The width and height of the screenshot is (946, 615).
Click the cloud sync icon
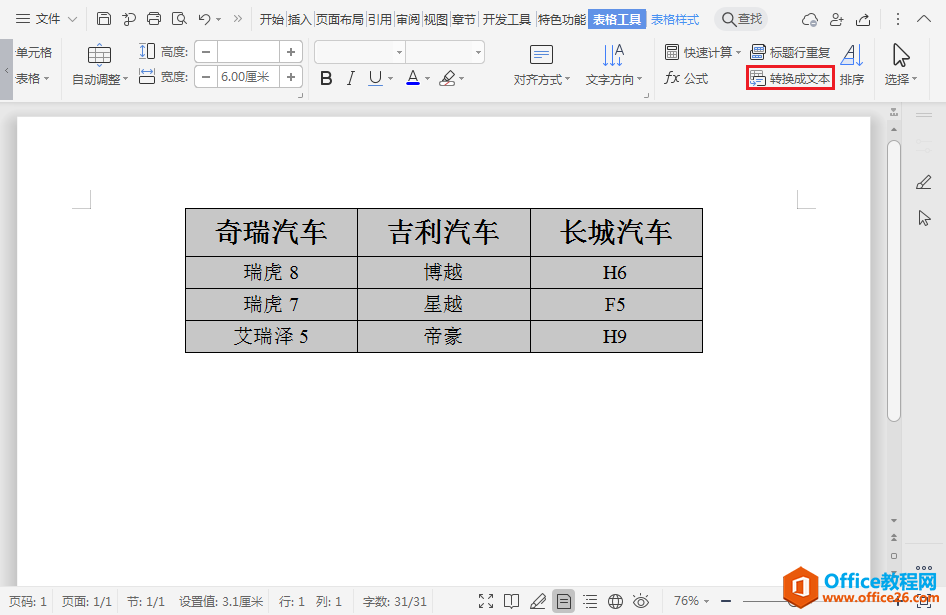point(810,20)
